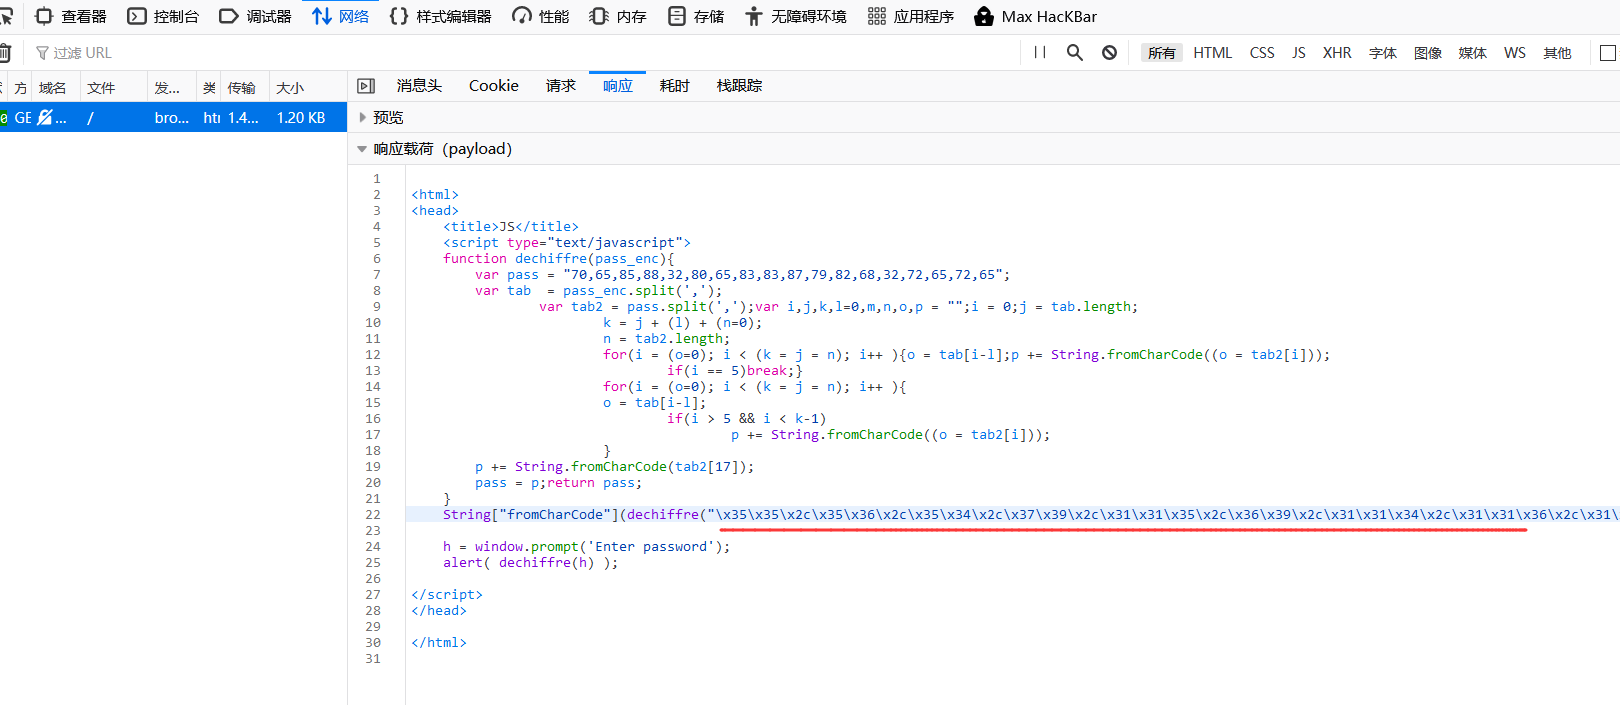
Task: Sort by 大小 size column header
Action: tap(308, 88)
